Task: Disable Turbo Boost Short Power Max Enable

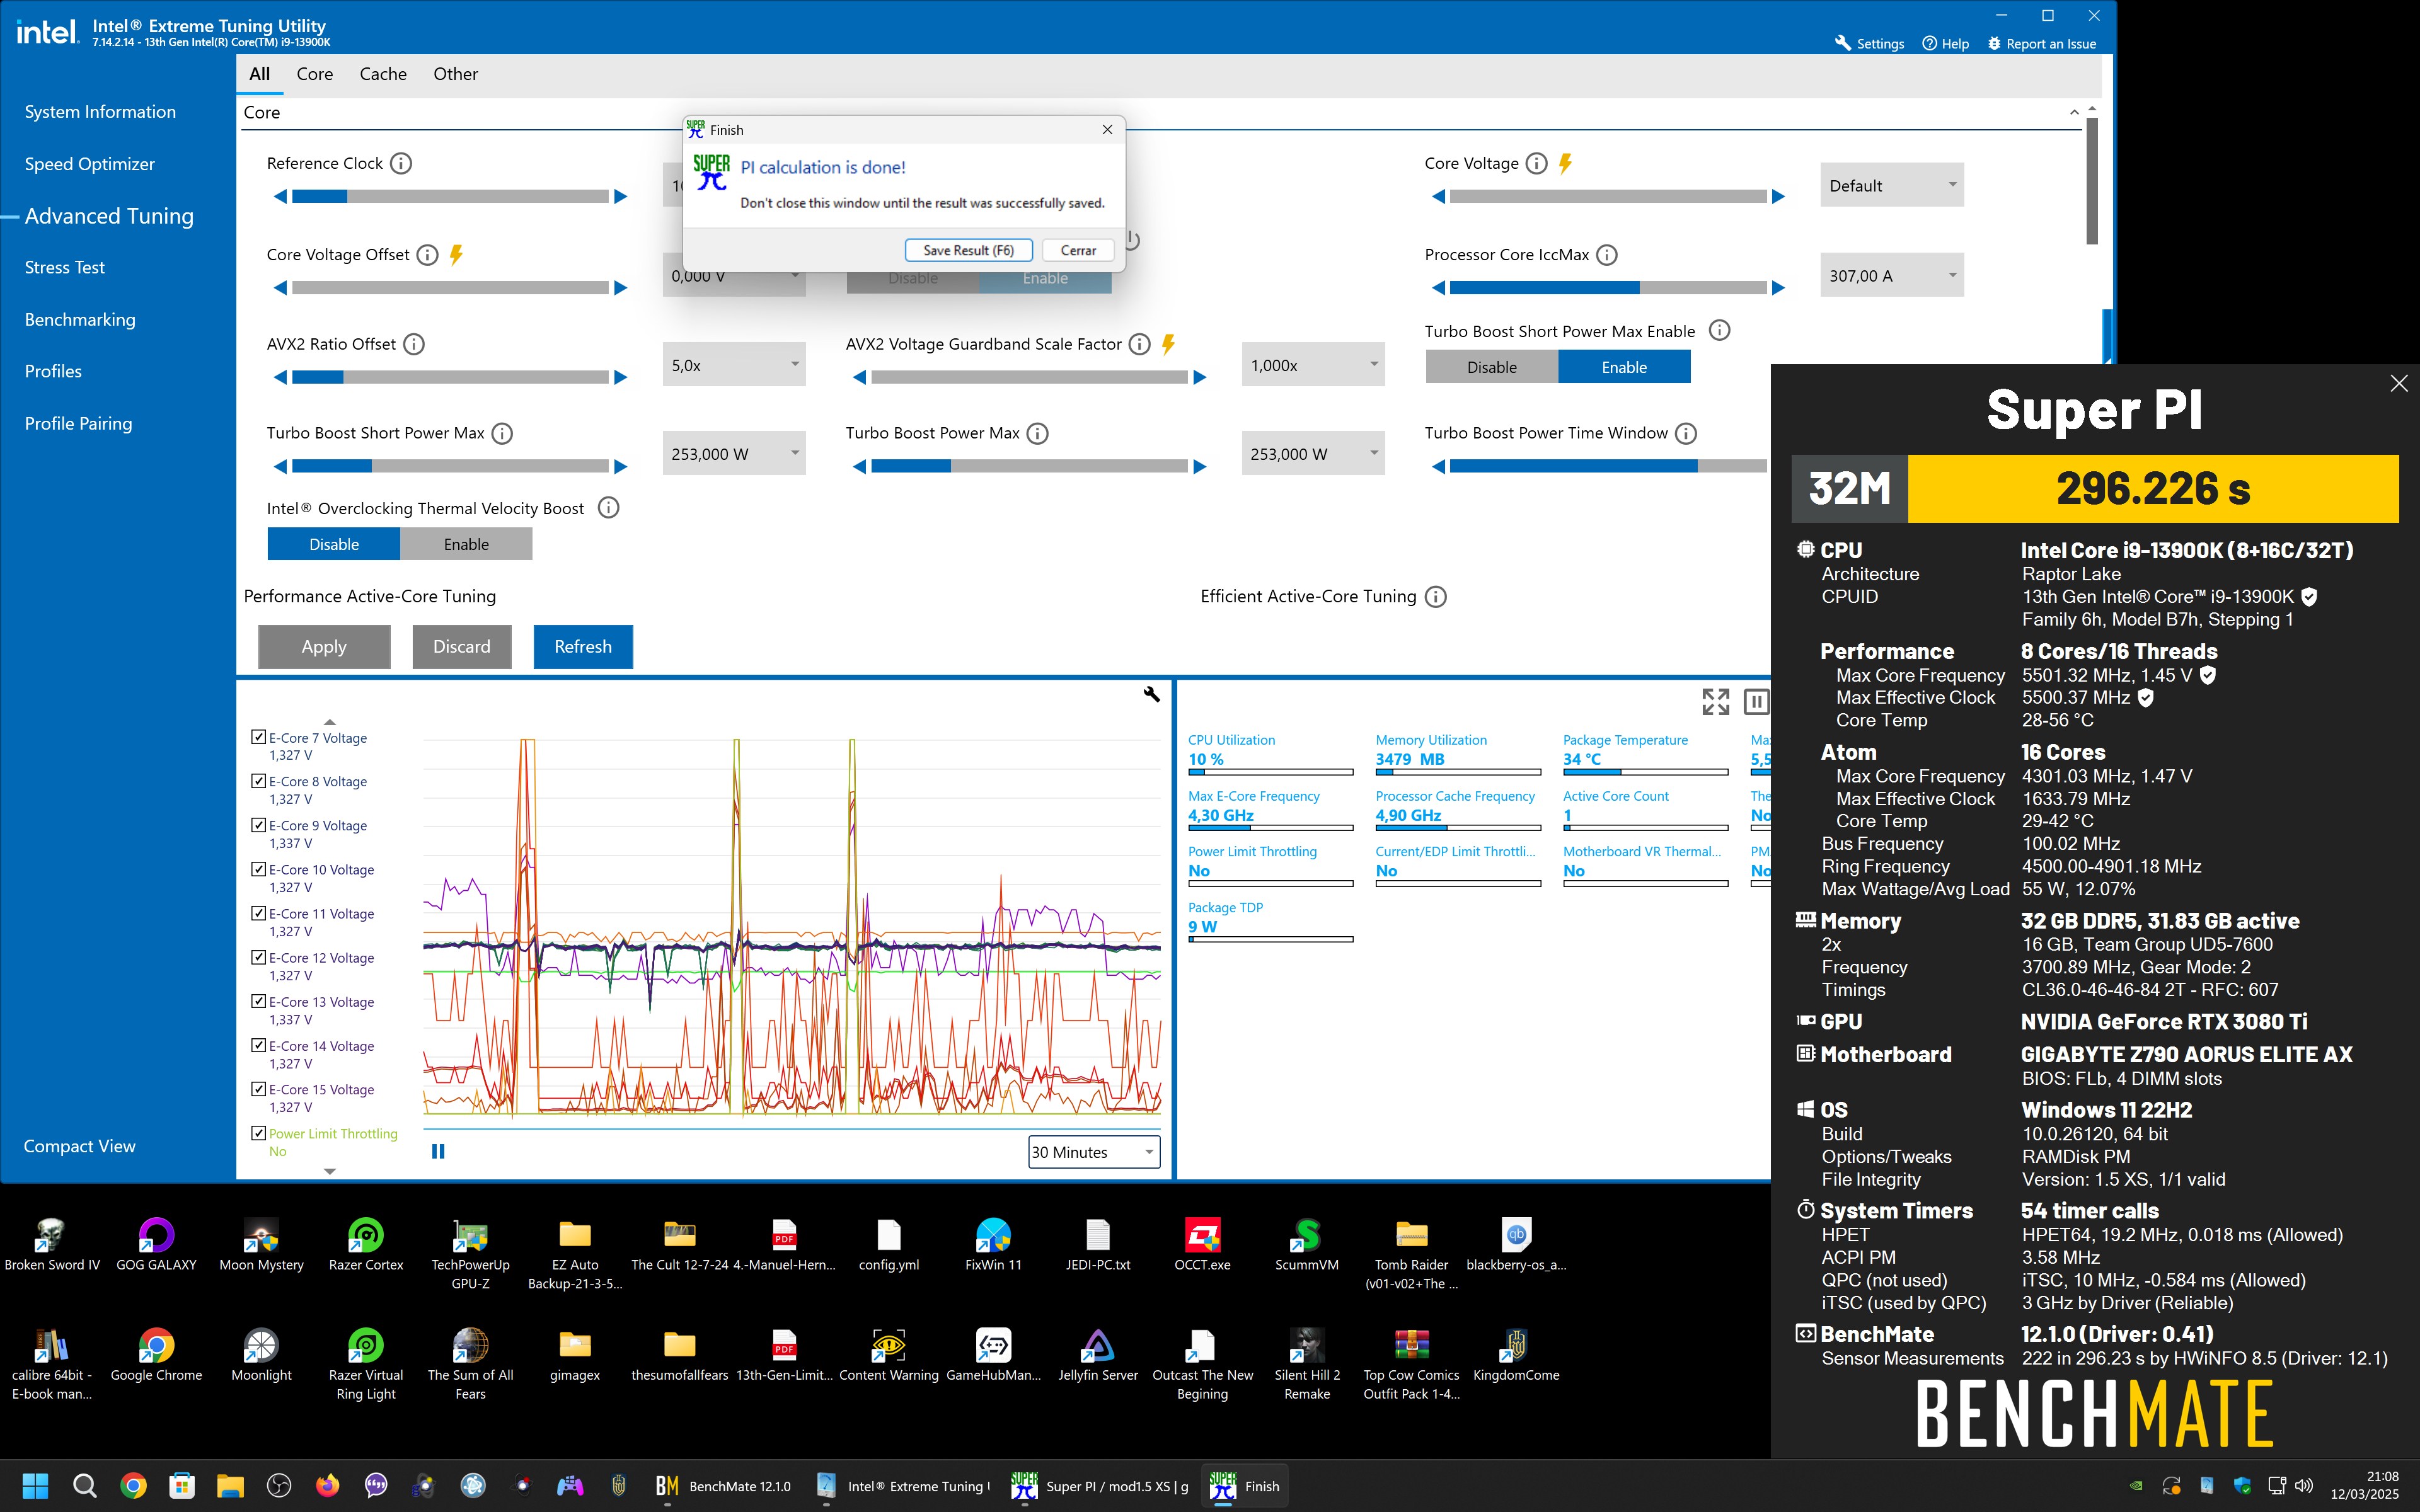Action: click(1492, 367)
